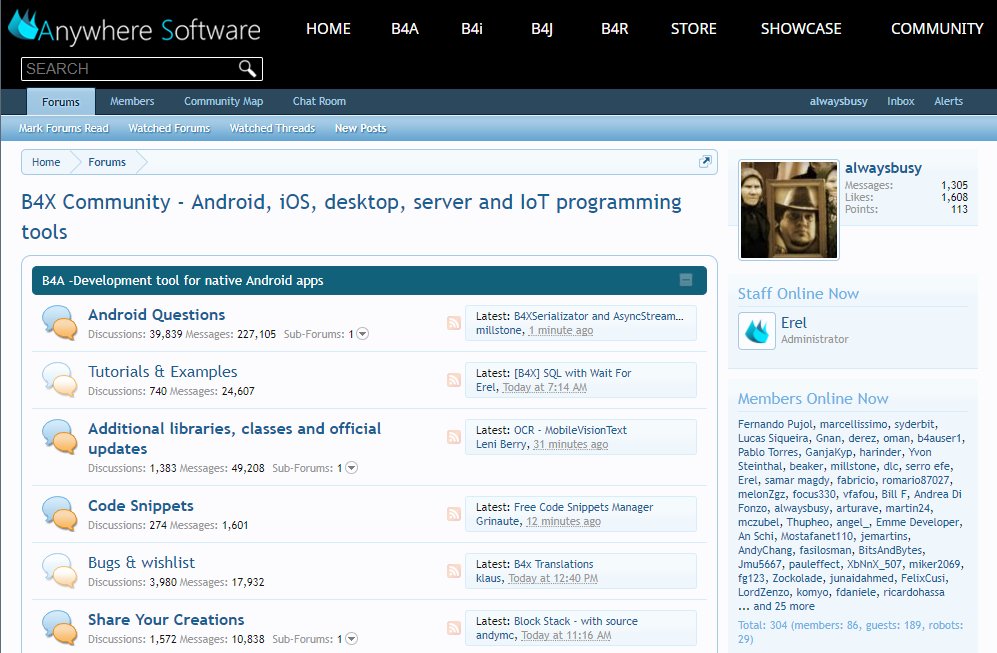This screenshot has width=997, height=653.
Task: Open latest post B4XSerializator and AsyncStream
Action: coord(598,316)
